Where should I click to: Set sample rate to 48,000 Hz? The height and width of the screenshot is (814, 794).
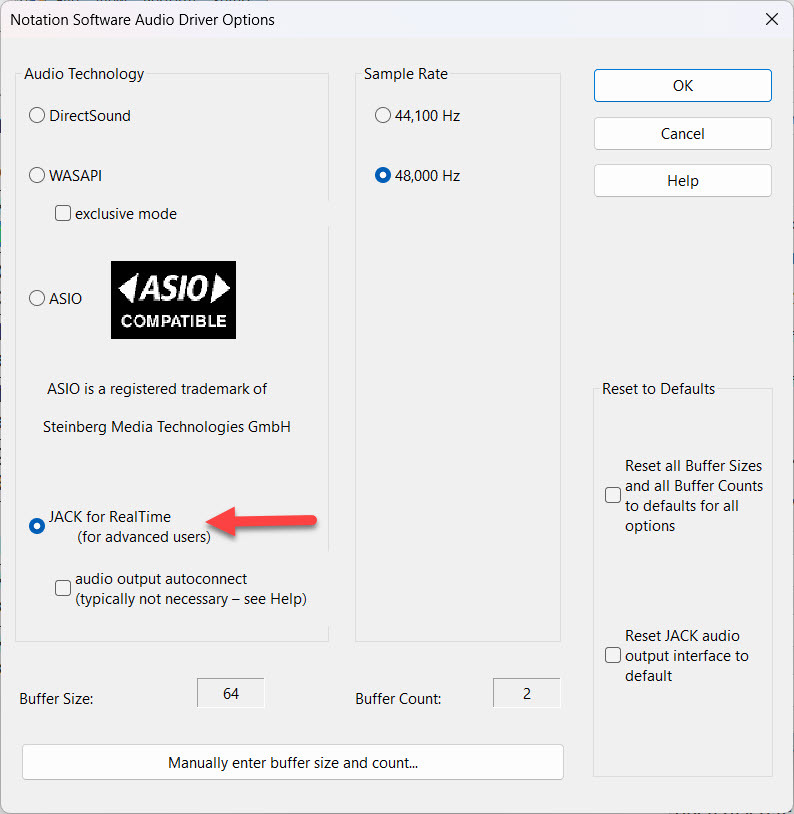383,176
